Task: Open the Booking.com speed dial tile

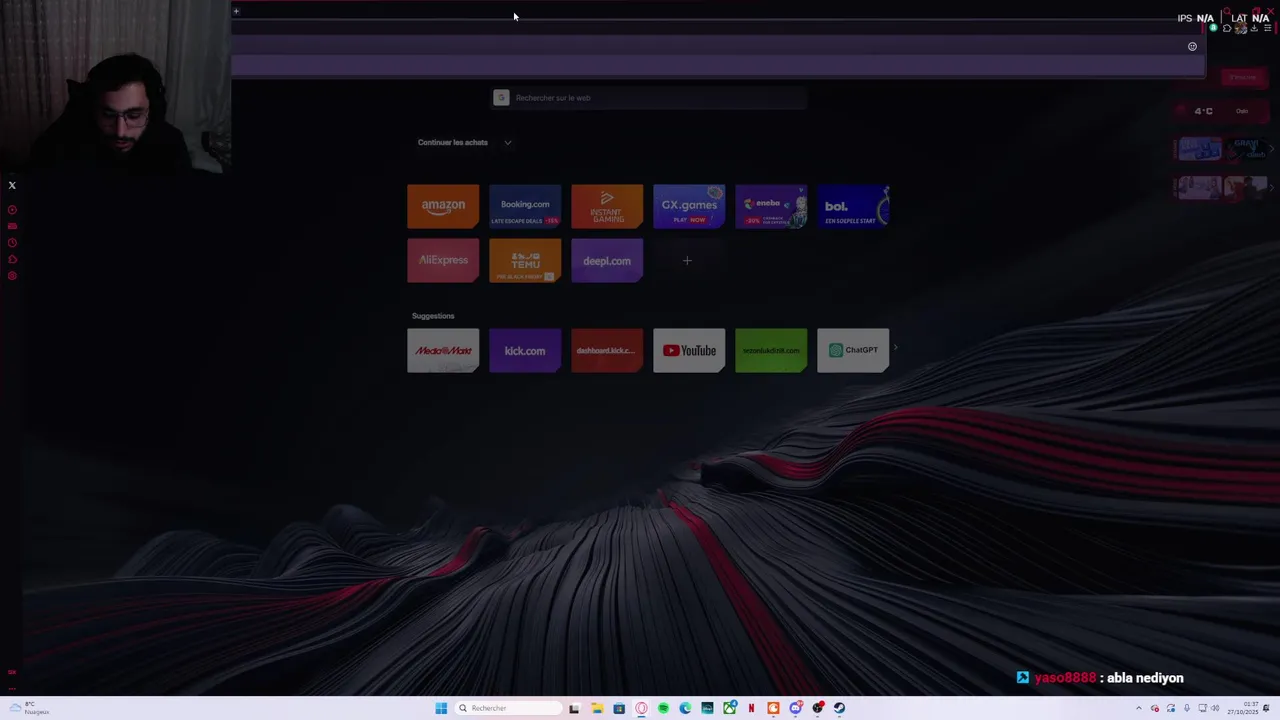Action: coord(525,206)
